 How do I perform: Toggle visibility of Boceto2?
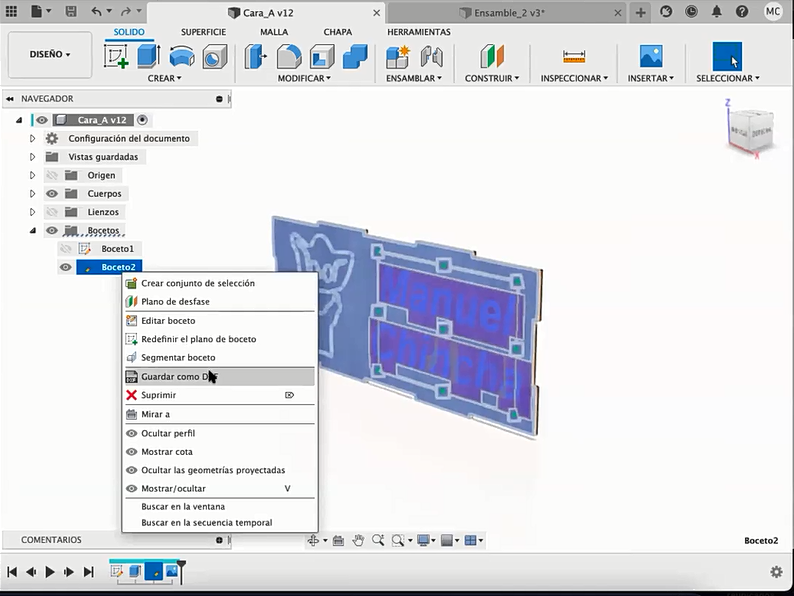[x=65, y=267]
